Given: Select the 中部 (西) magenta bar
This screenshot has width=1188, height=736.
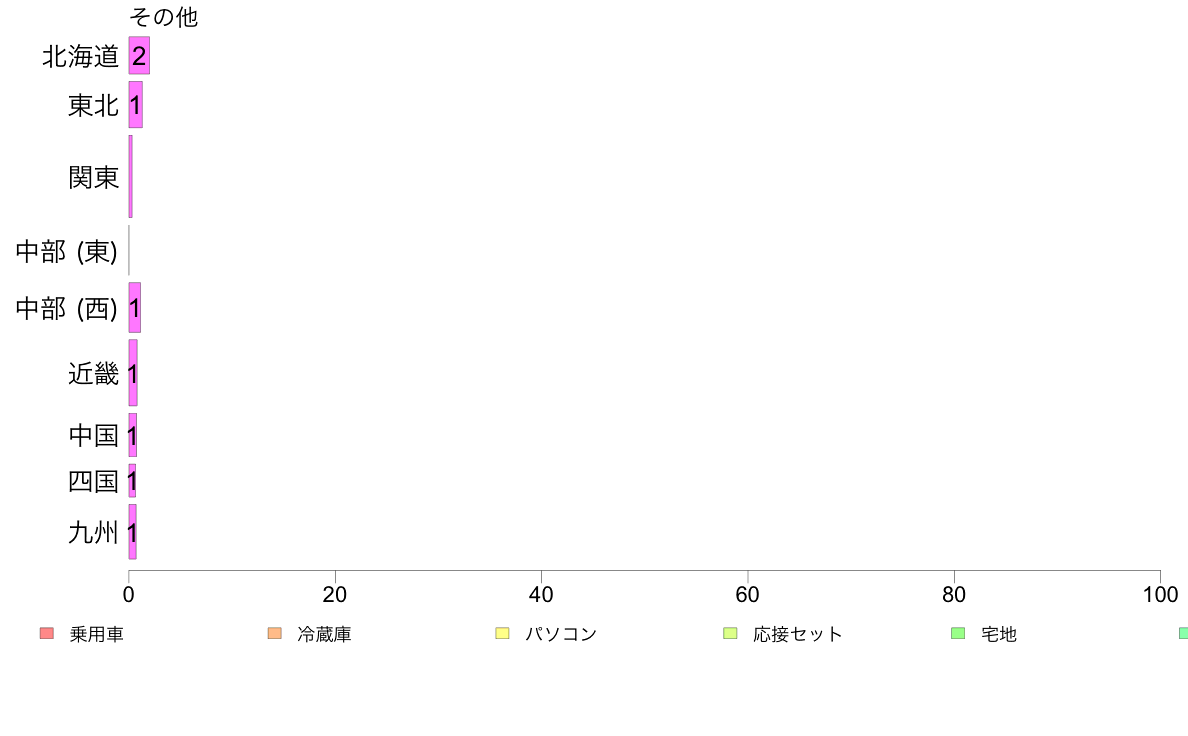Looking at the screenshot, I should coord(135,308).
